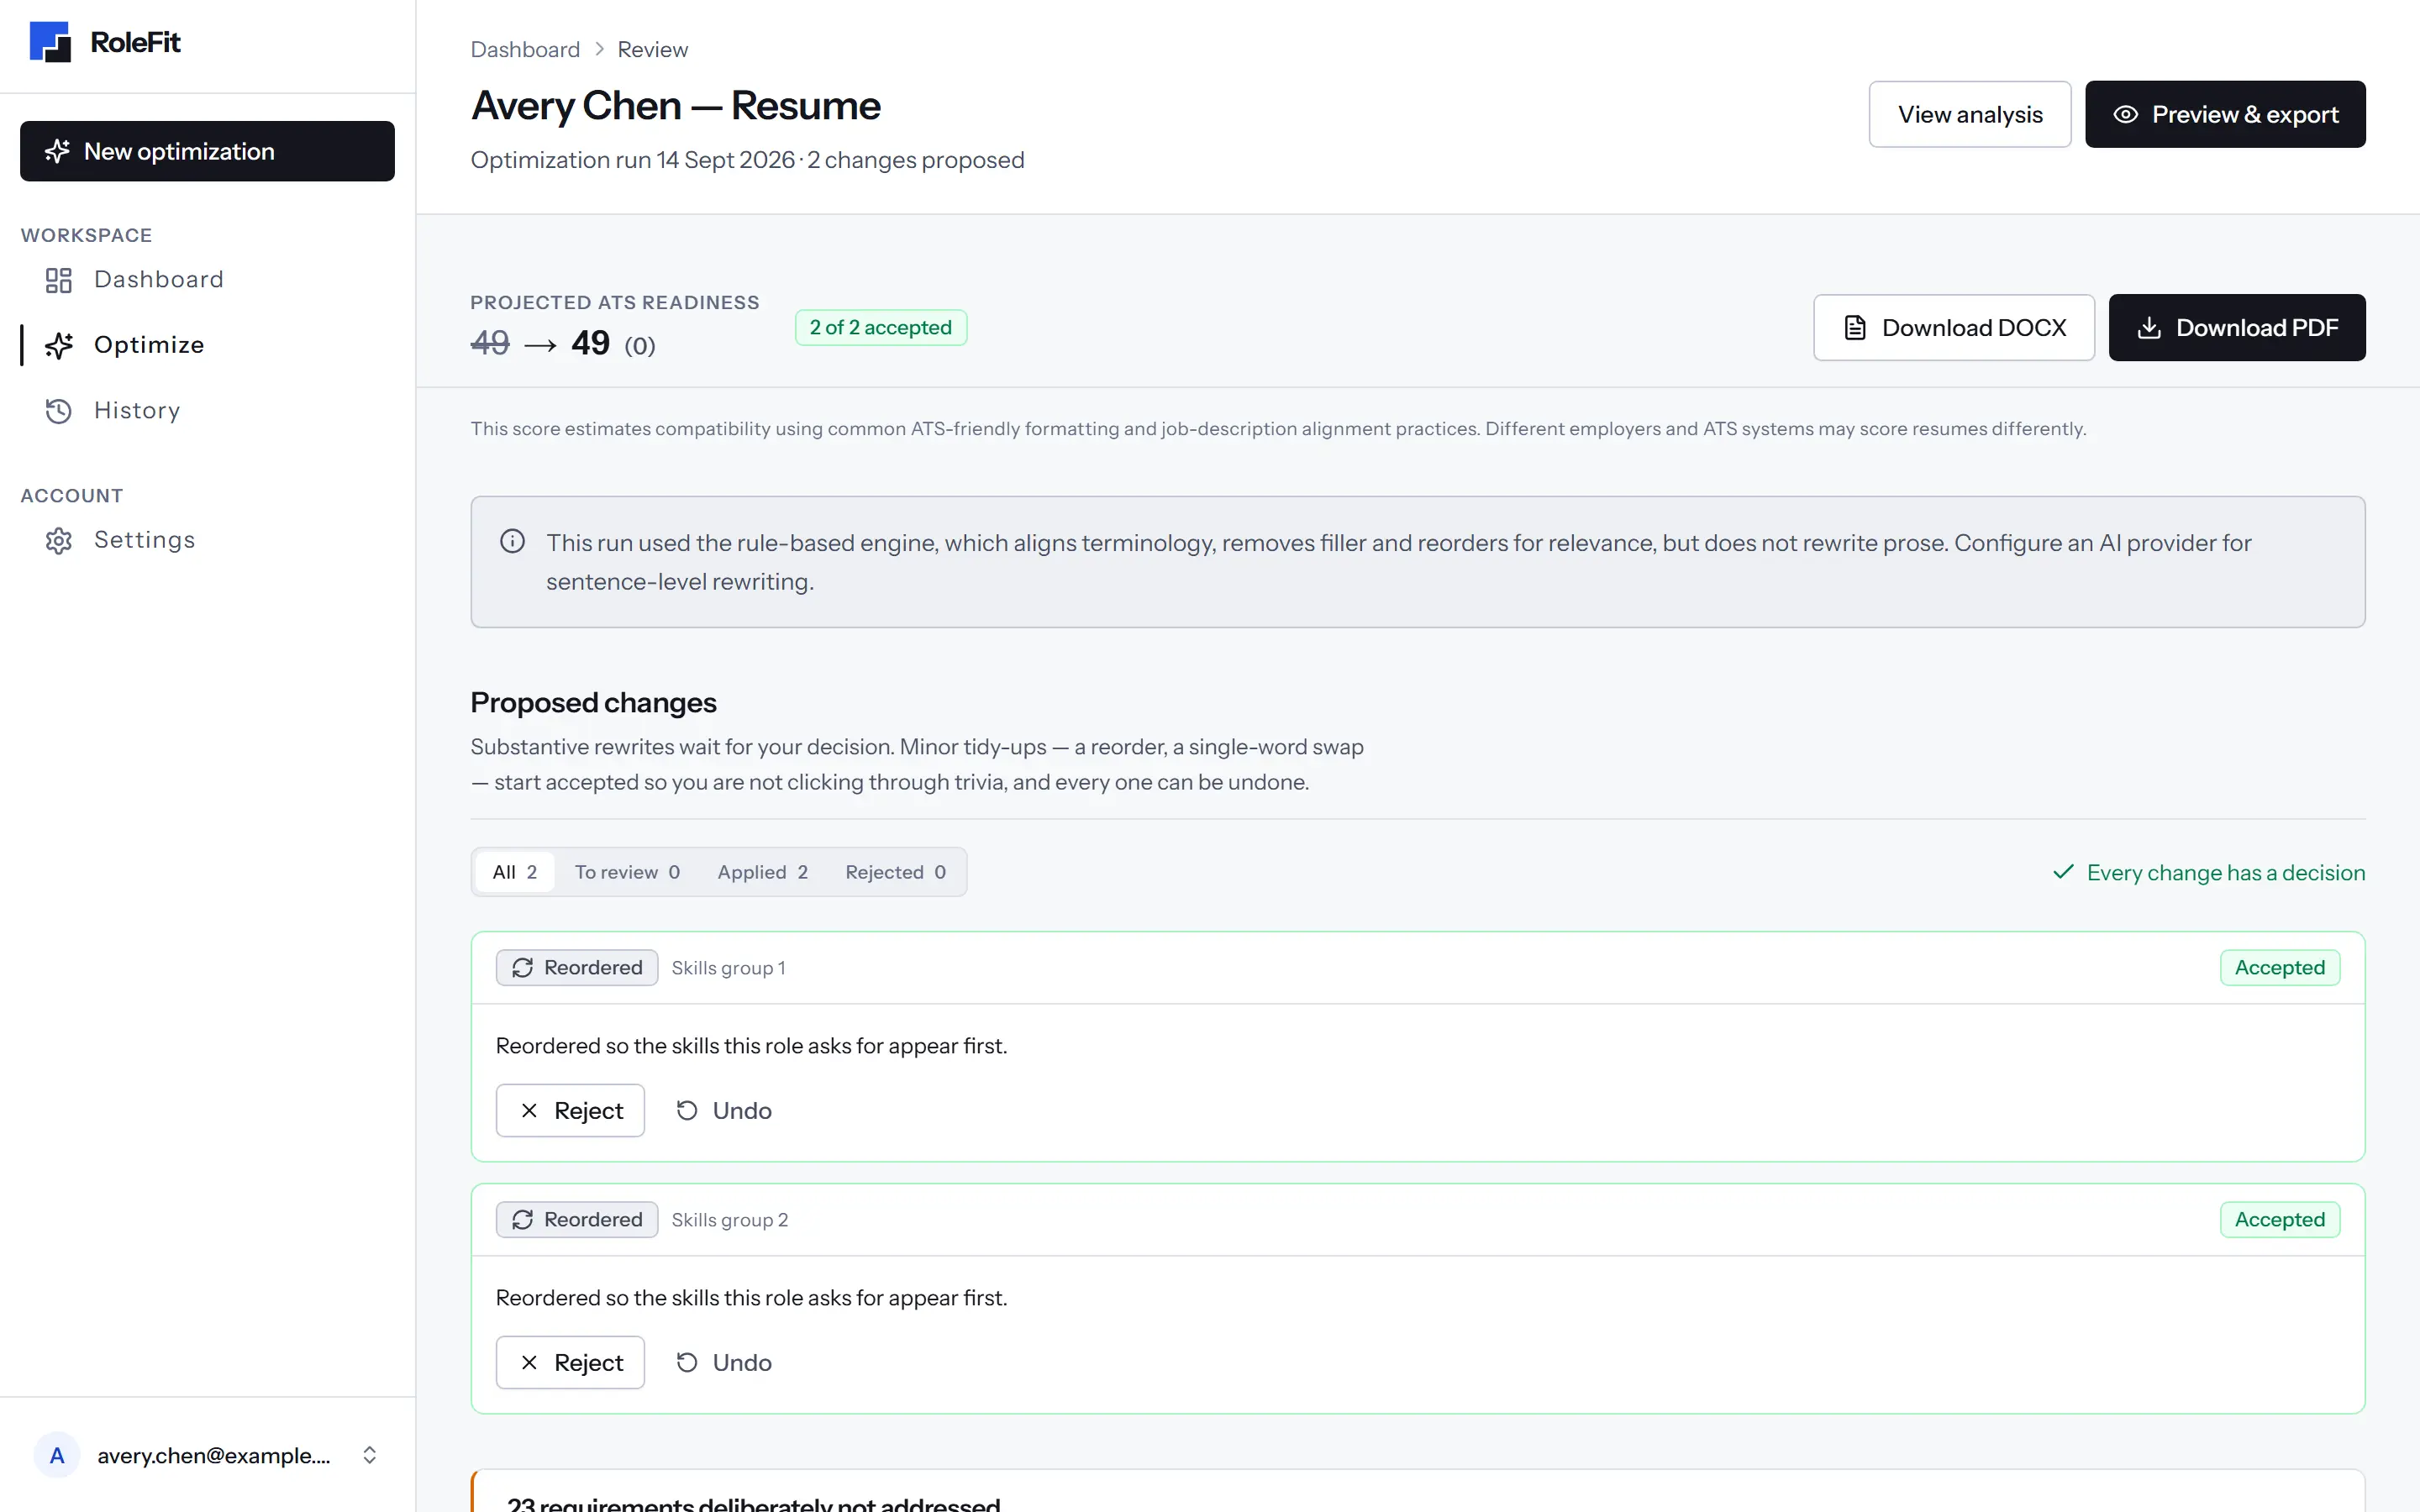Click the History clock icon
The height and width of the screenshot is (1512, 2420).
[59, 411]
